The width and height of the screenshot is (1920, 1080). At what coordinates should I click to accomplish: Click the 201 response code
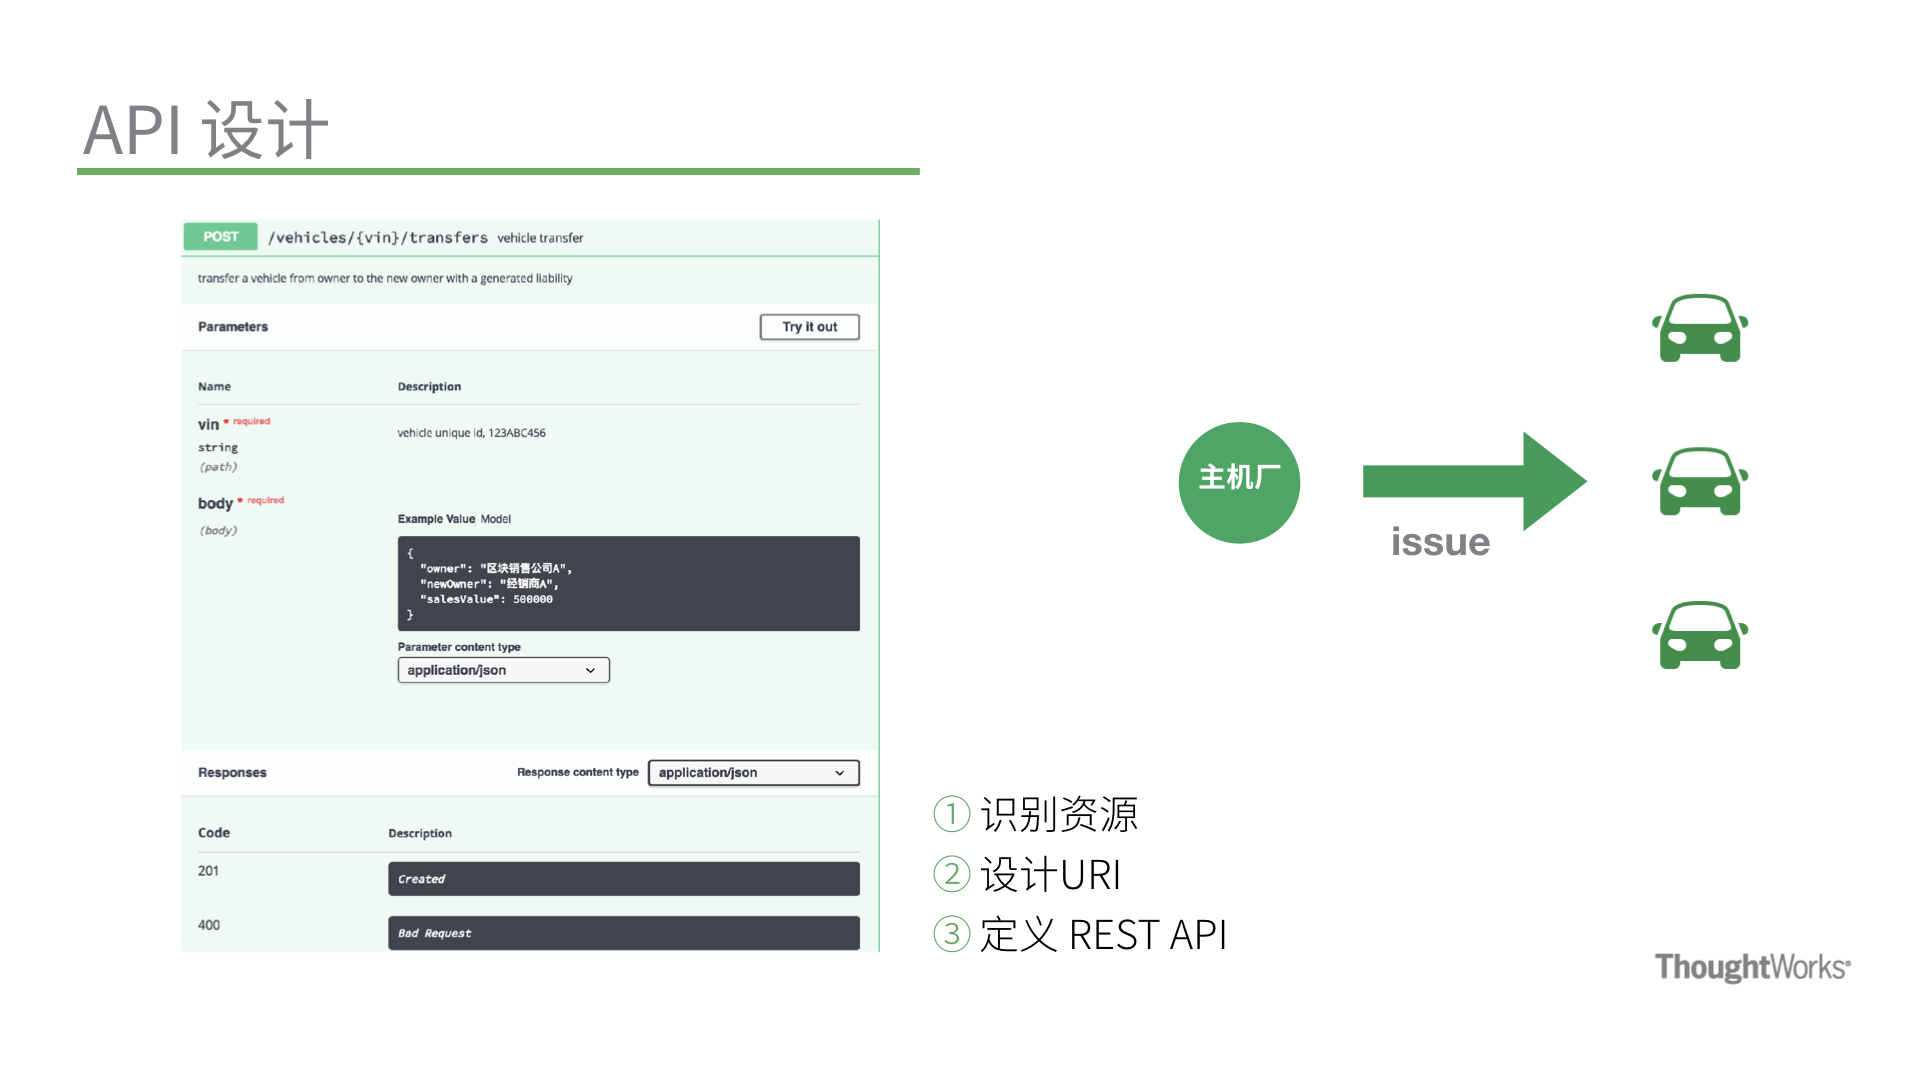pos(208,871)
